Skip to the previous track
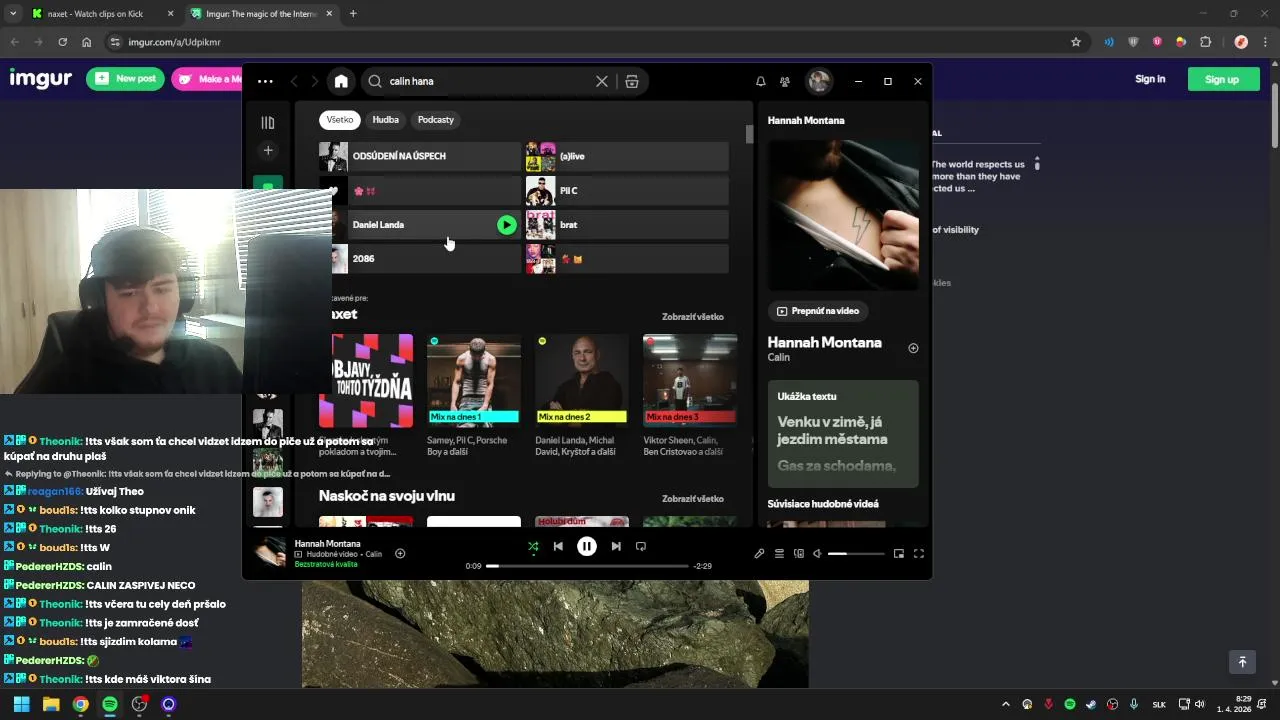This screenshot has width=1280, height=720. [558, 546]
